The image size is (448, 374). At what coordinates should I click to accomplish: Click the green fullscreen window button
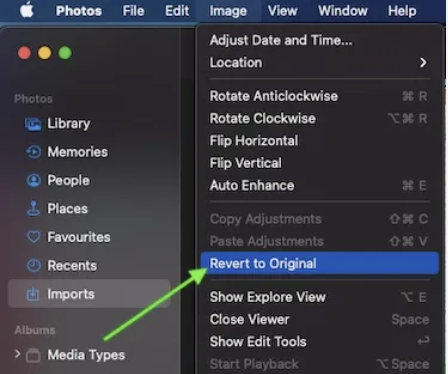click(65, 53)
